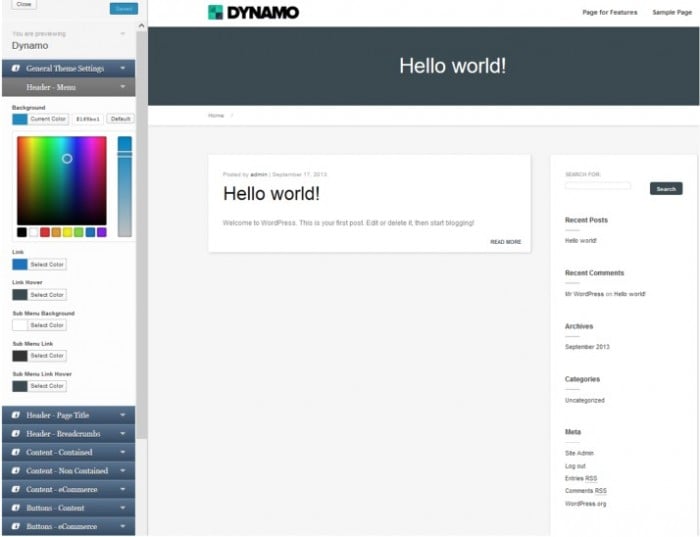Expand Content - Contained arrow
The image size is (700, 537).
tap(123, 452)
